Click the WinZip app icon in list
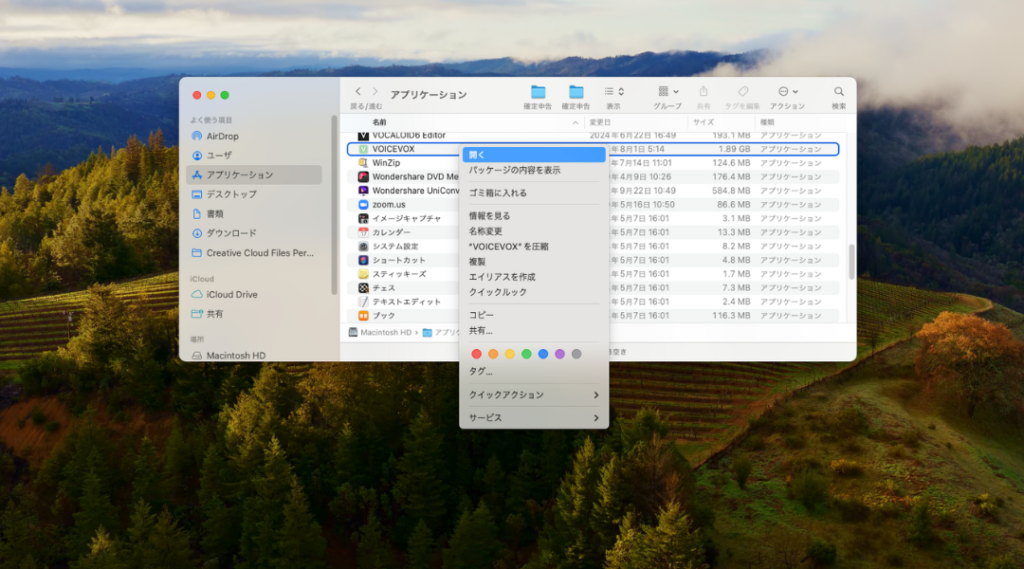Viewport: 1024px width, 569px height. (364, 163)
